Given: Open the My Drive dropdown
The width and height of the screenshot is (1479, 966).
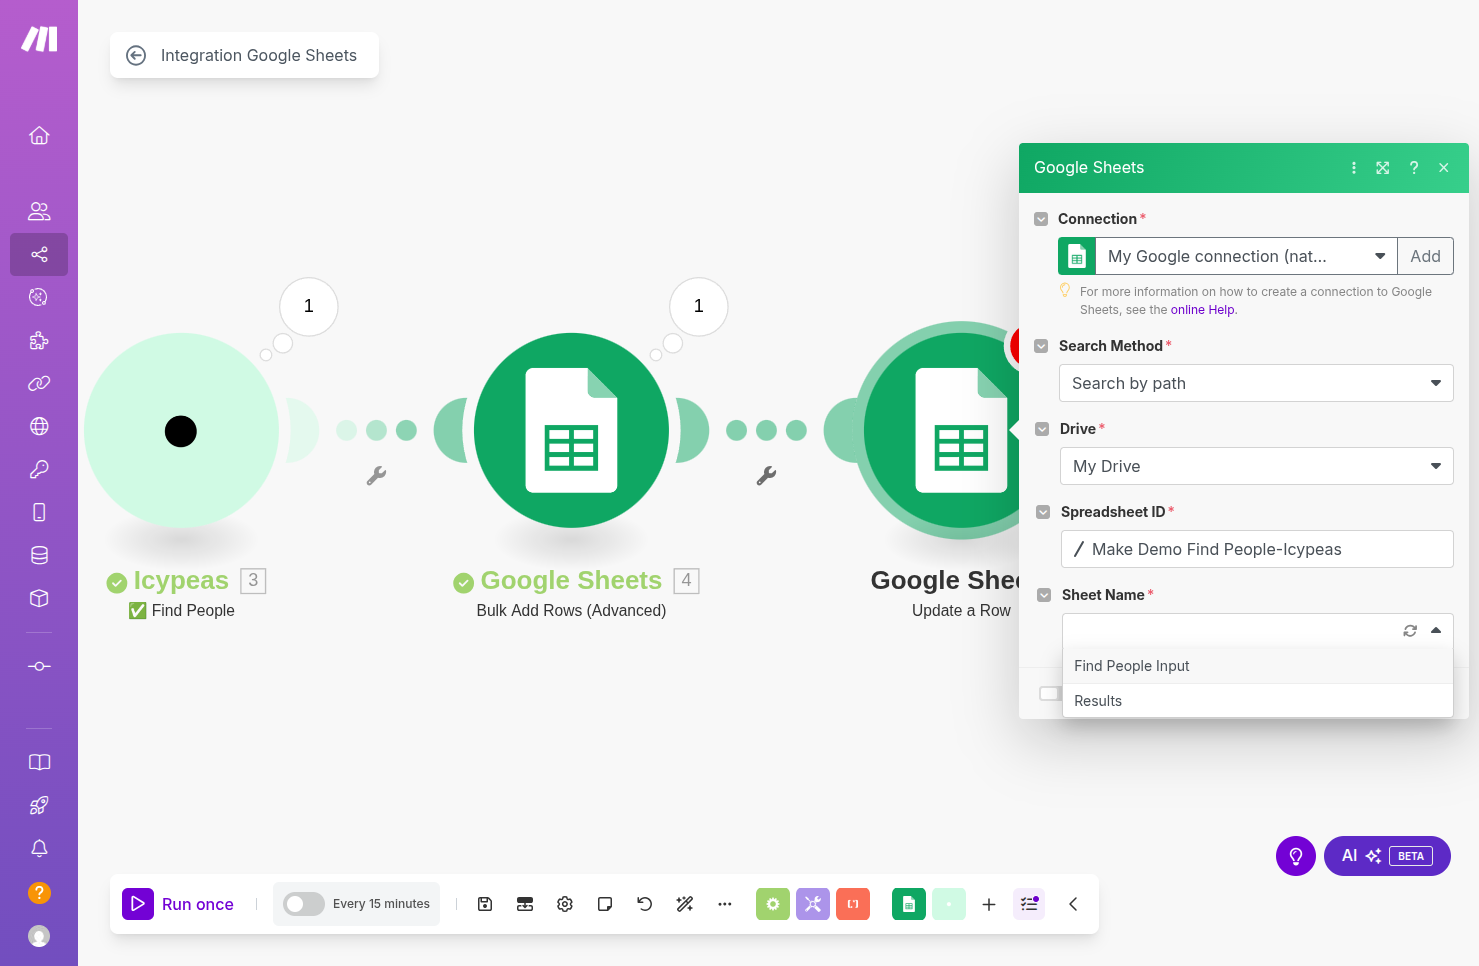Looking at the screenshot, I should pyautogui.click(x=1256, y=466).
